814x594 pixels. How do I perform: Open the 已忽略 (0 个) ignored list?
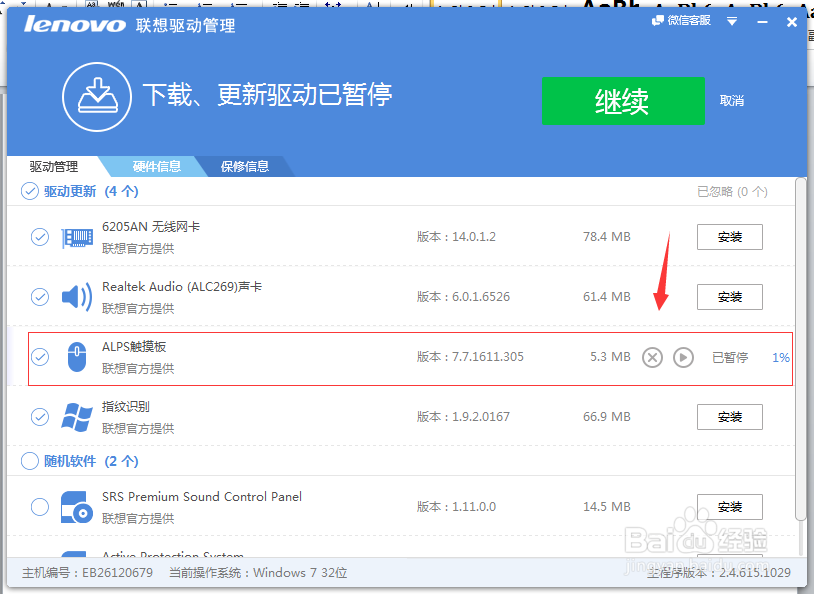732,192
